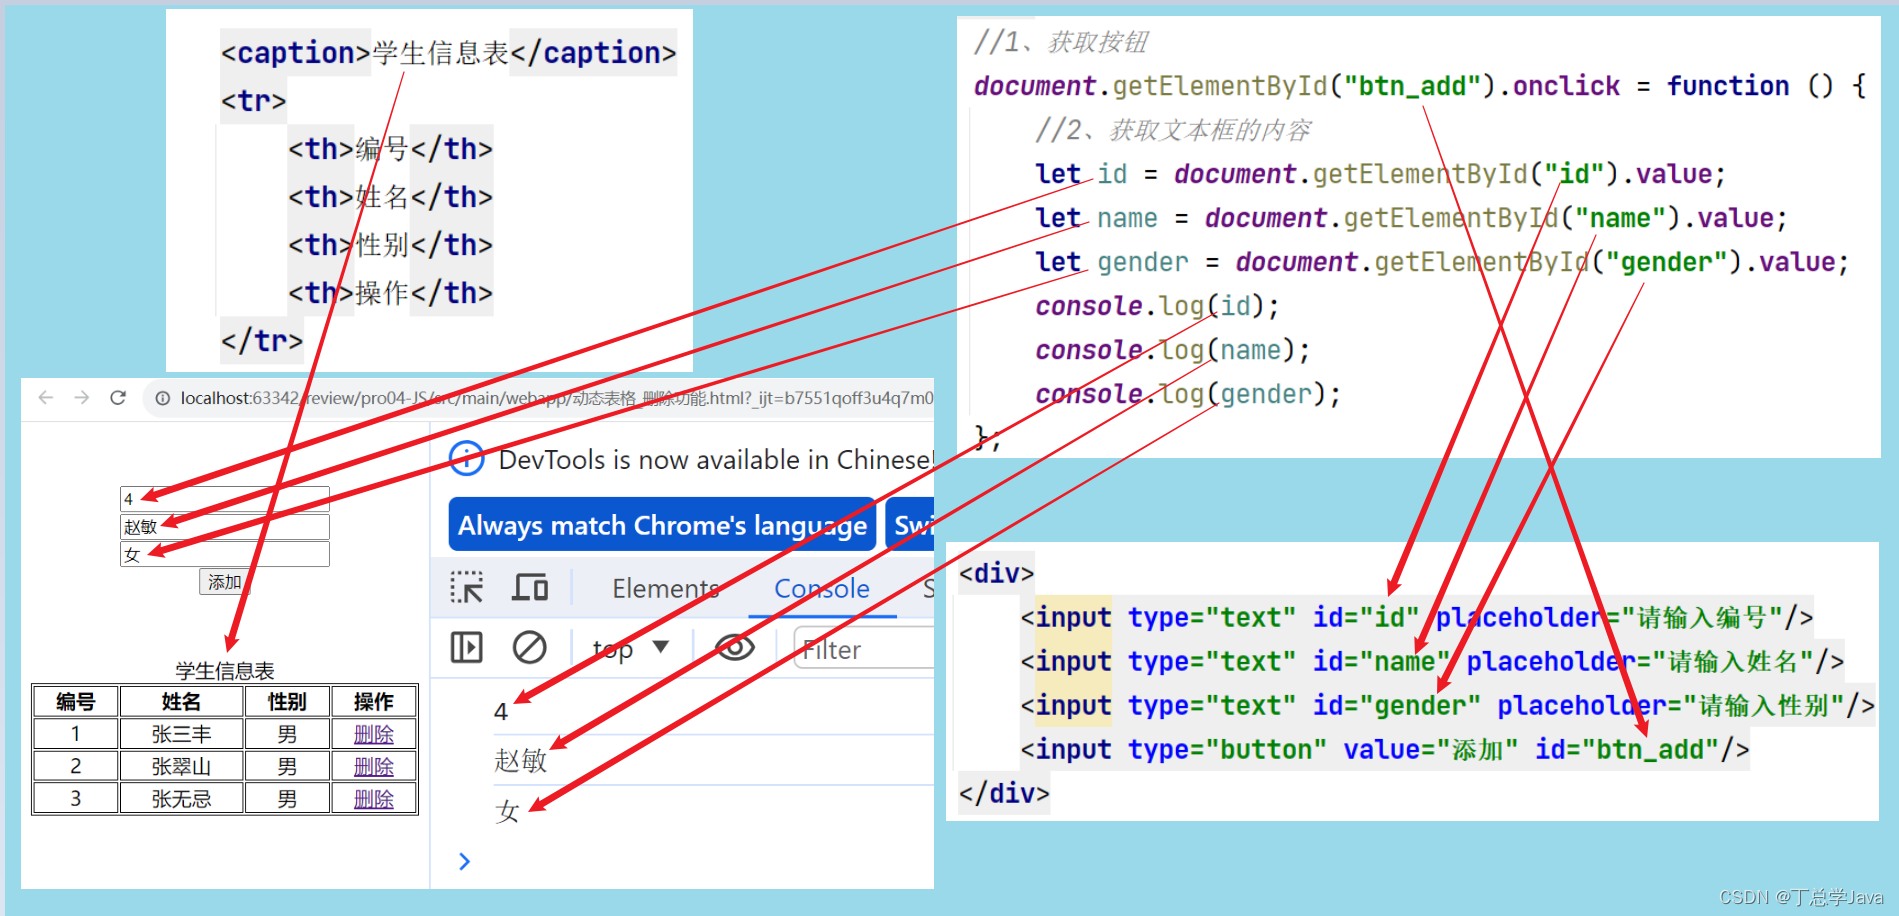Click the 张无忌 name cell

(x=182, y=799)
